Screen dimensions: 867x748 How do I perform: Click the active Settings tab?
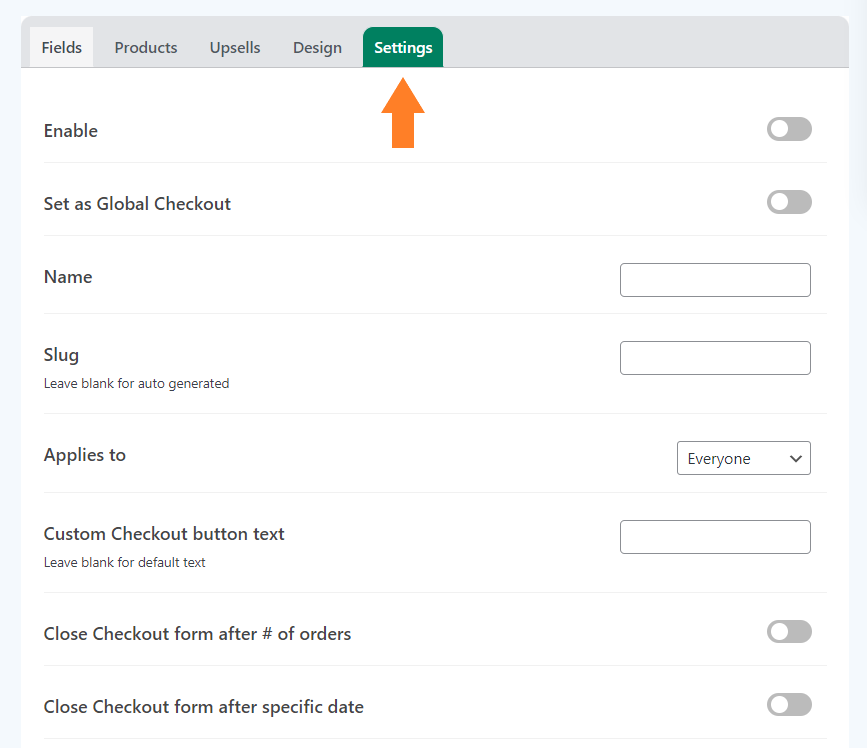pyautogui.click(x=403, y=48)
